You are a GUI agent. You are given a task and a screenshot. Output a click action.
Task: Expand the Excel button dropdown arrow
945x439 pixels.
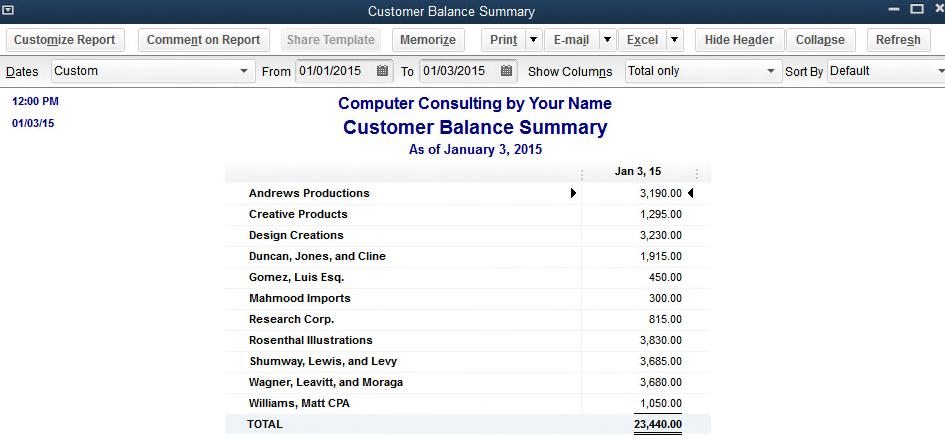click(x=674, y=40)
